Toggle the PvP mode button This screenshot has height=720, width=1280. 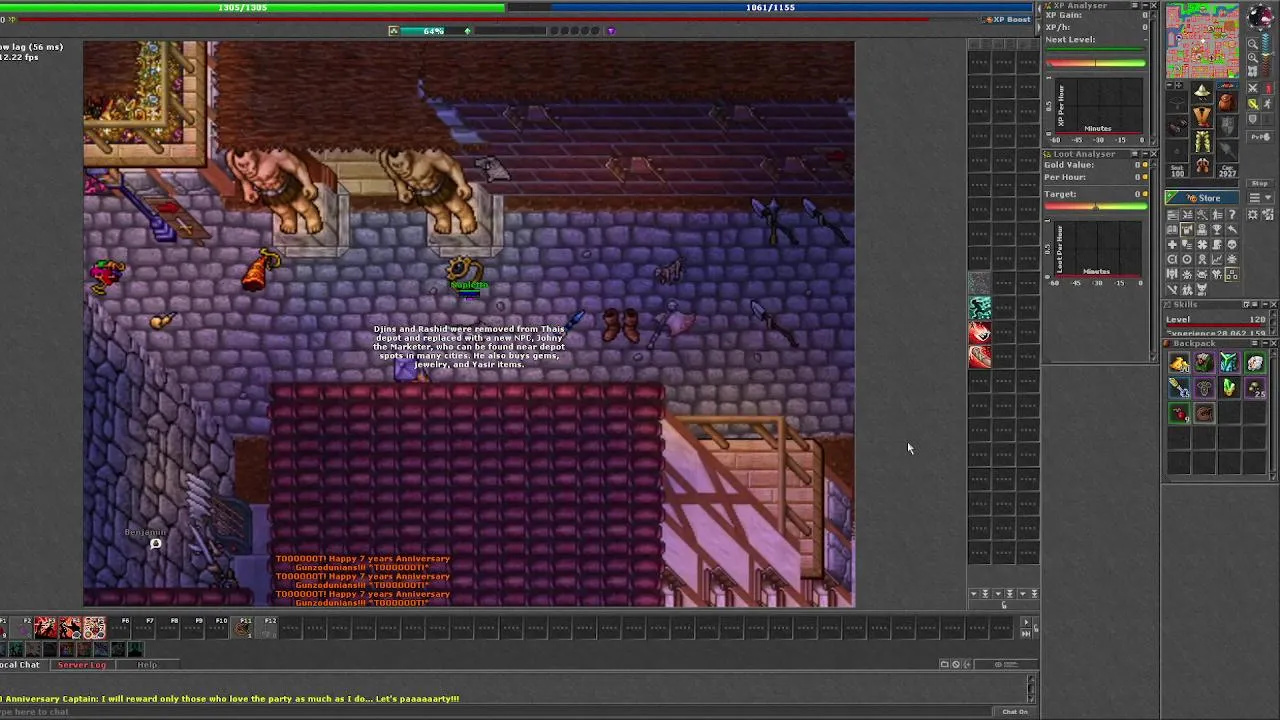[x=1261, y=137]
